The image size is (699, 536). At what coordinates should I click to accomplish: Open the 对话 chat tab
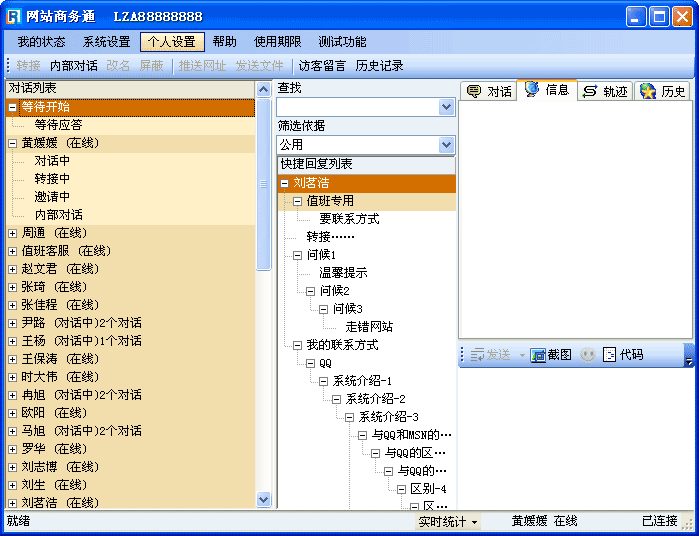coord(489,91)
